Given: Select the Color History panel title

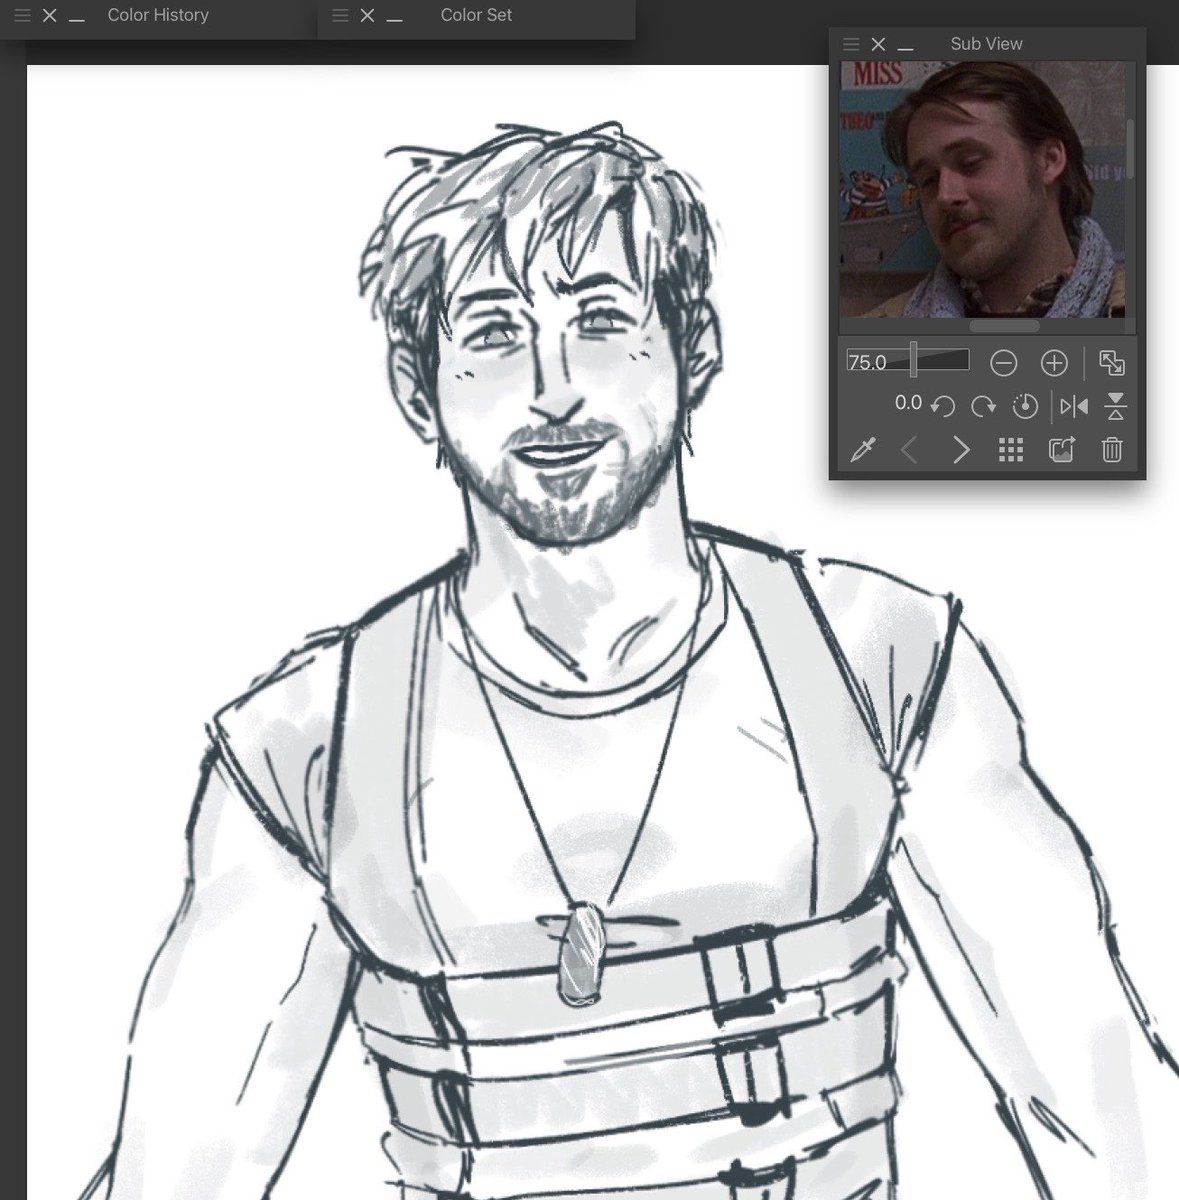Looking at the screenshot, I should (158, 15).
